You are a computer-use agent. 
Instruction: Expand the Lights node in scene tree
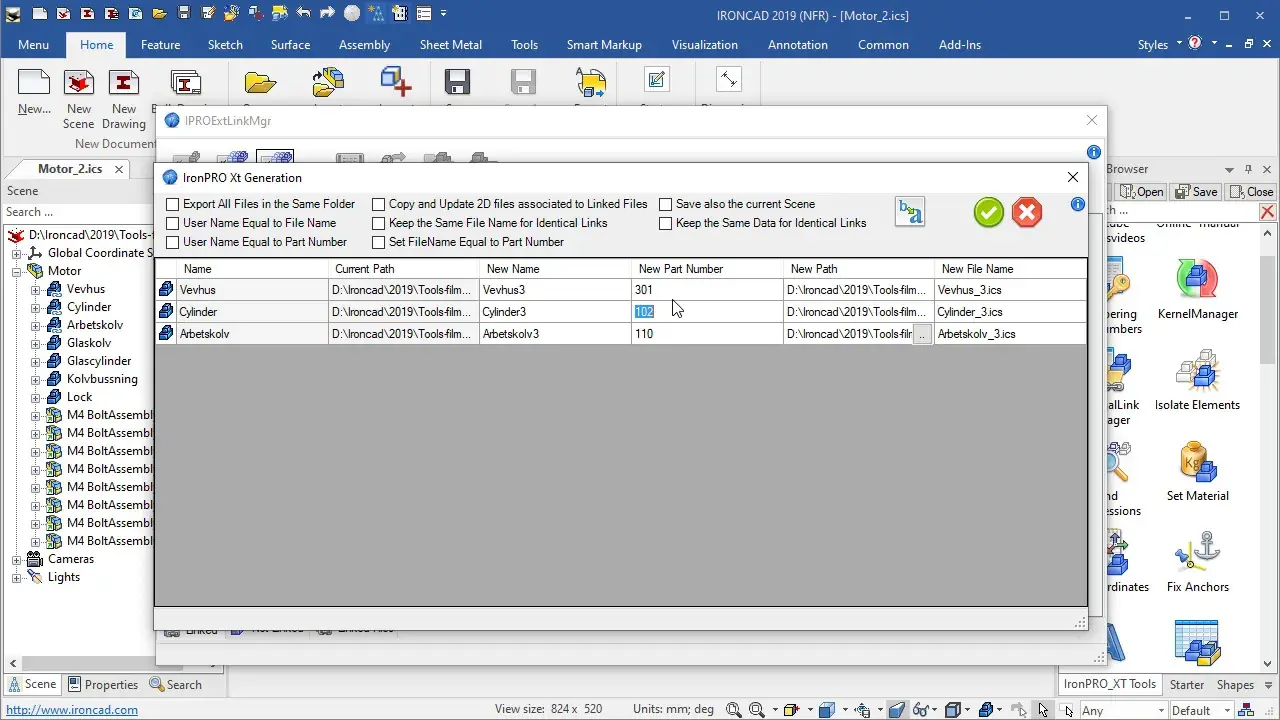[x=17, y=577]
